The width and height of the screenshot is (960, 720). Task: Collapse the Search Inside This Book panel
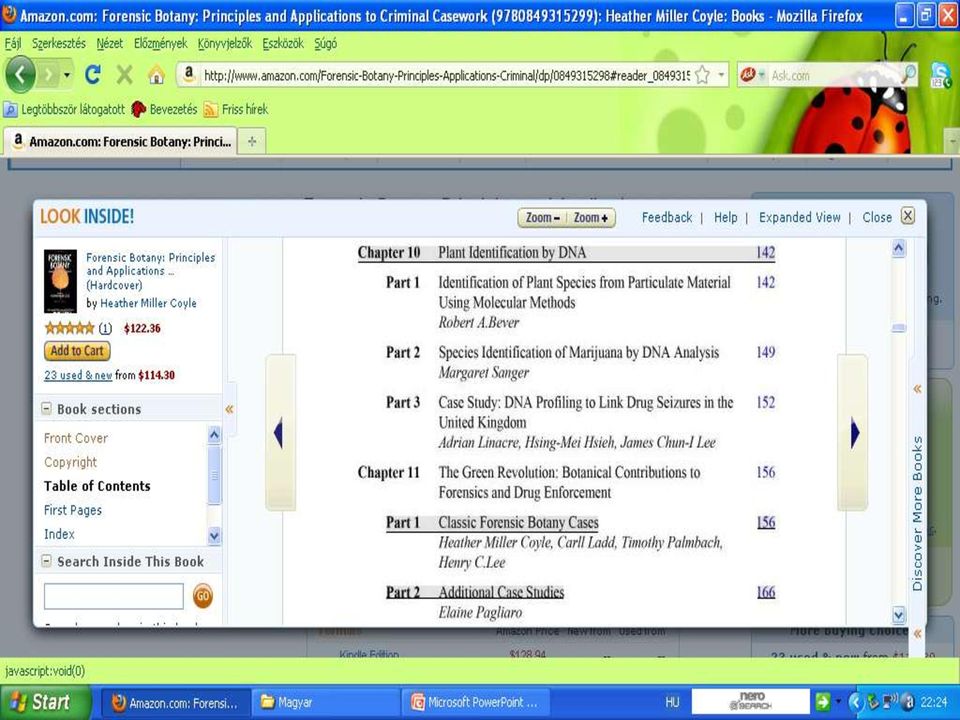tap(46, 561)
